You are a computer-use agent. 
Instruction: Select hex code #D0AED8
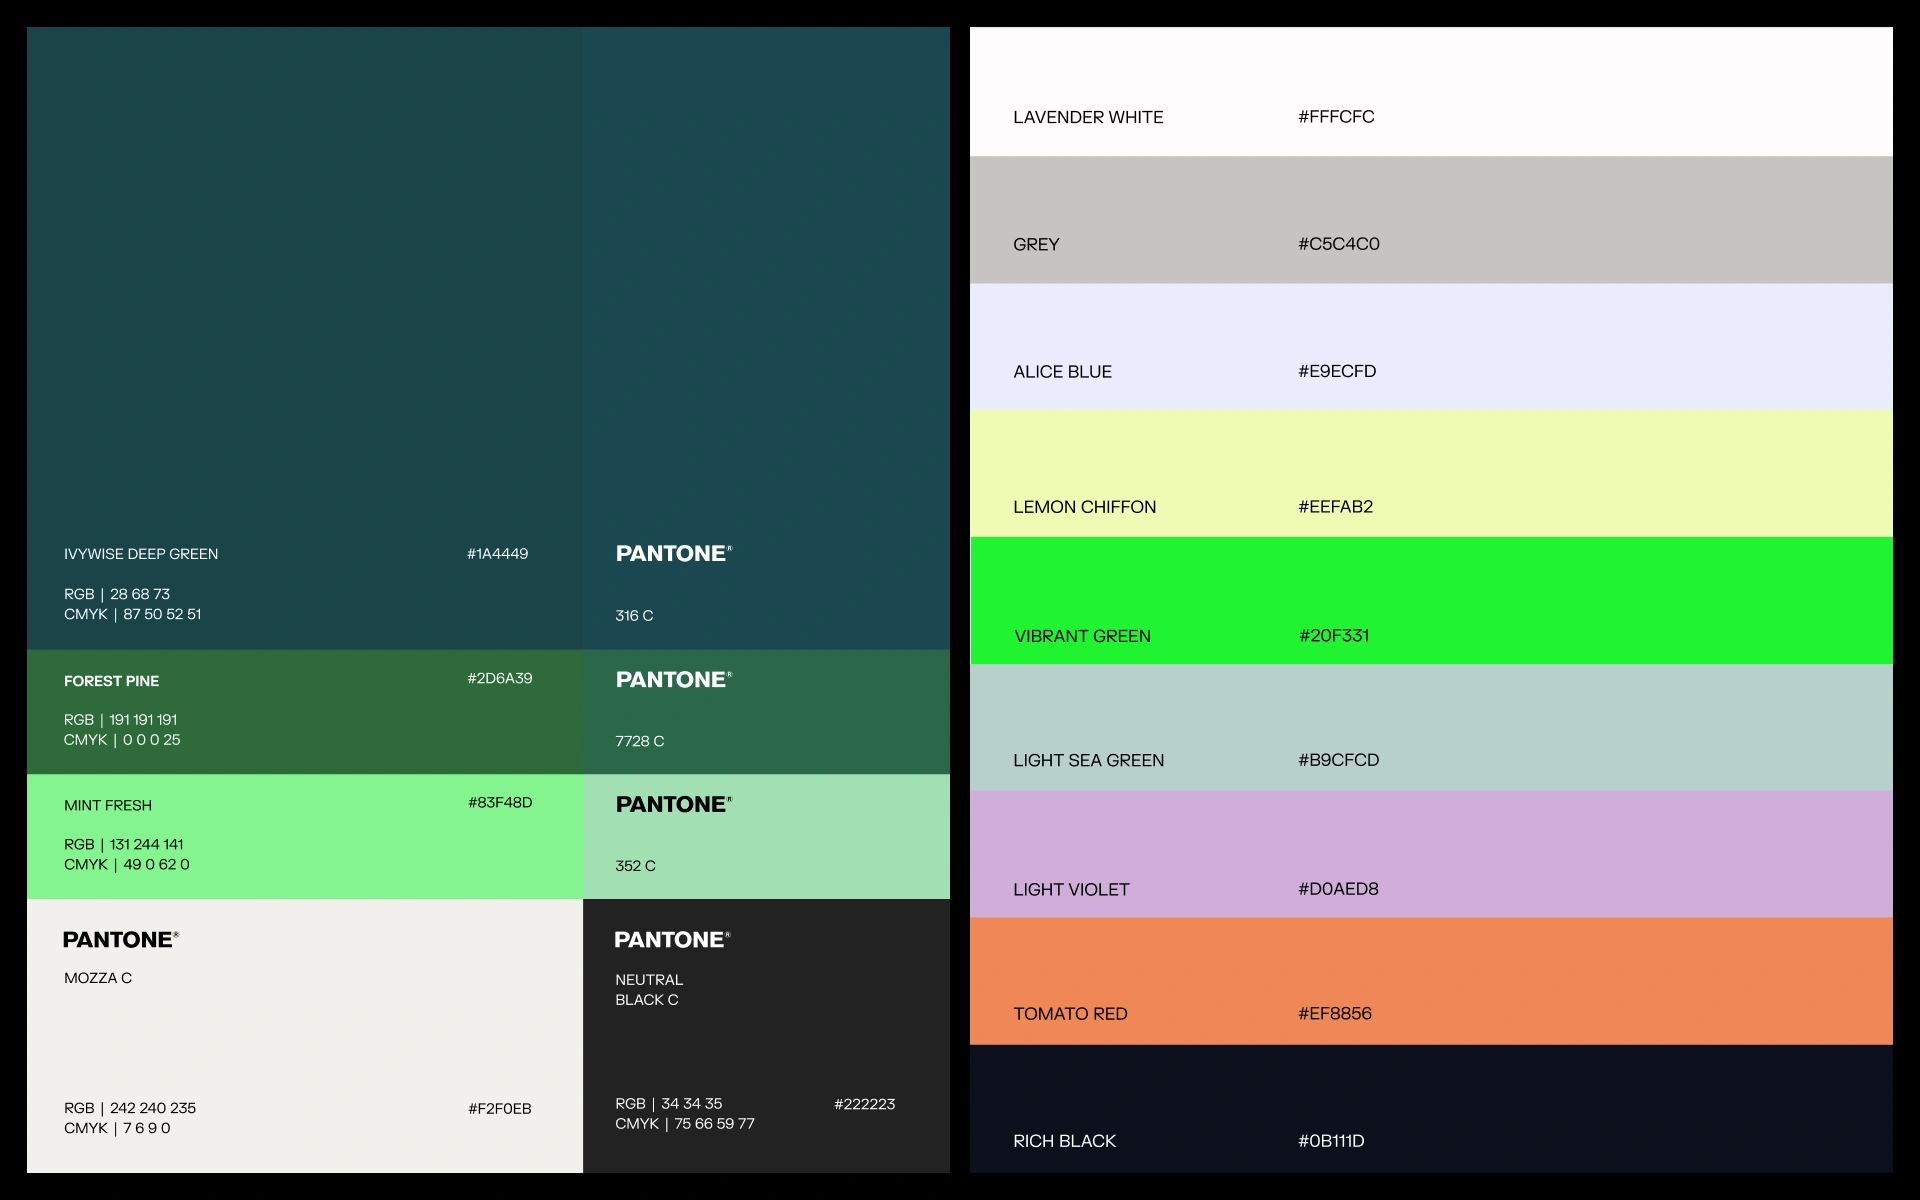coord(1338,889)
